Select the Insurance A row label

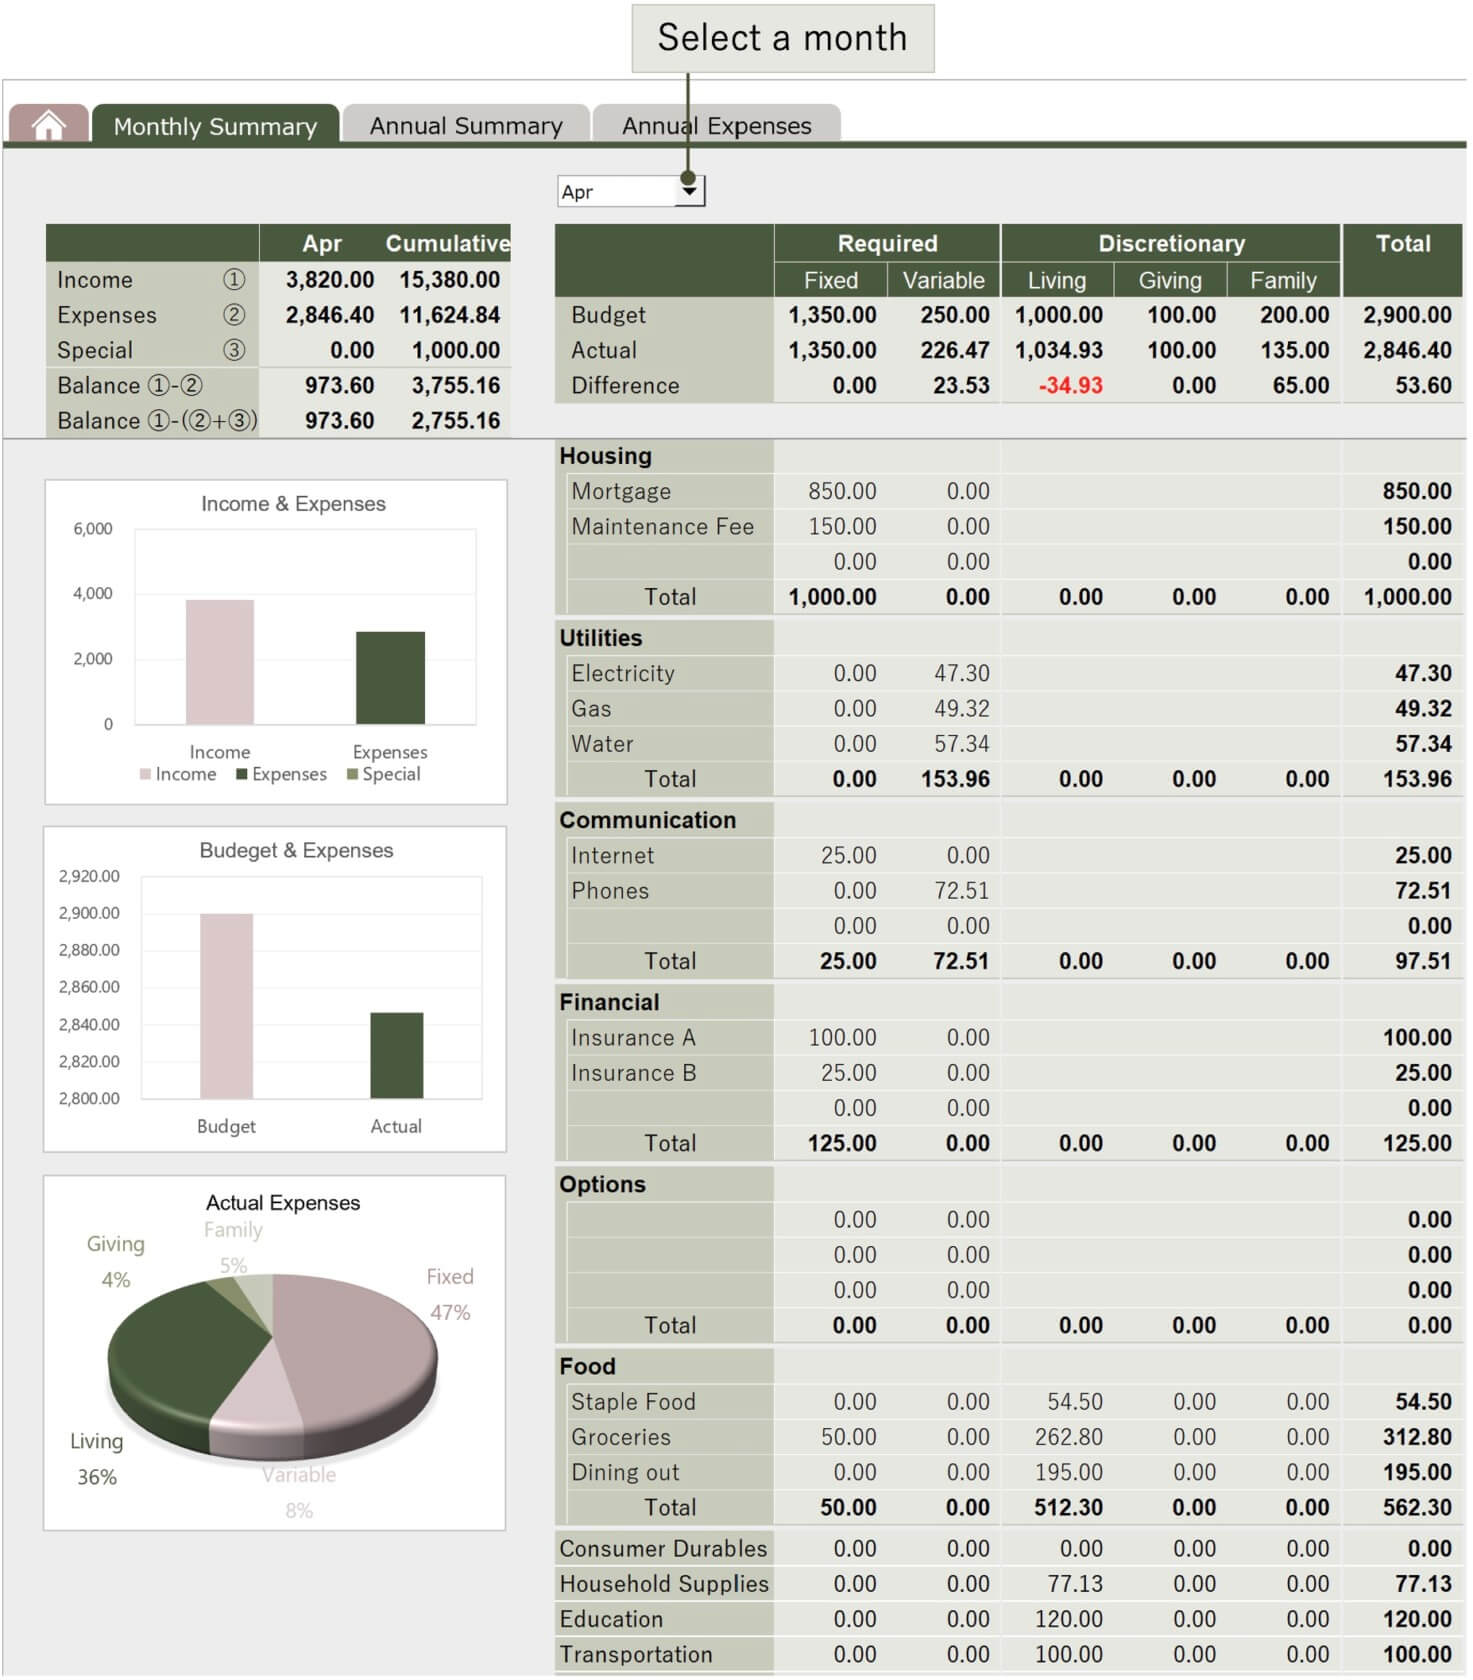click(x=633, y=1038)
